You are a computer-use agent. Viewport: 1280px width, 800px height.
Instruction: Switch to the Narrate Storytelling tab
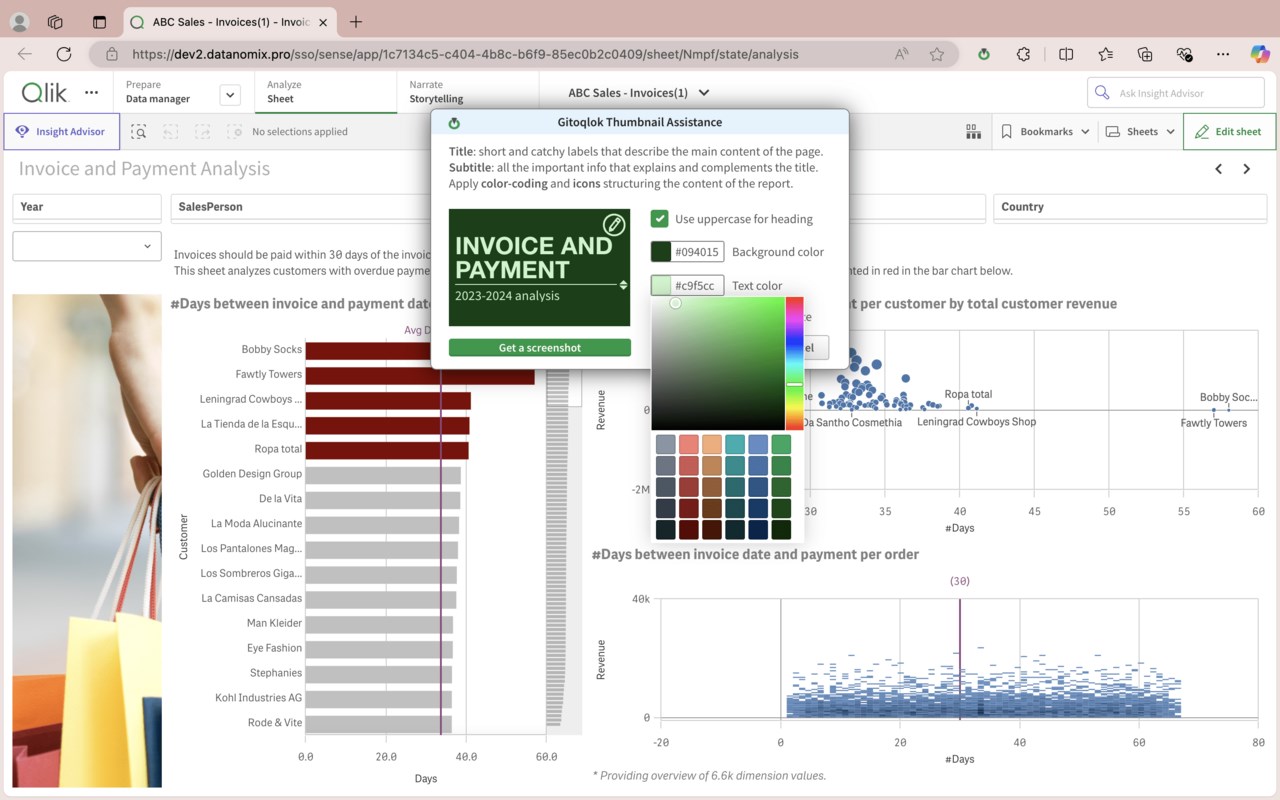(468, 92)
